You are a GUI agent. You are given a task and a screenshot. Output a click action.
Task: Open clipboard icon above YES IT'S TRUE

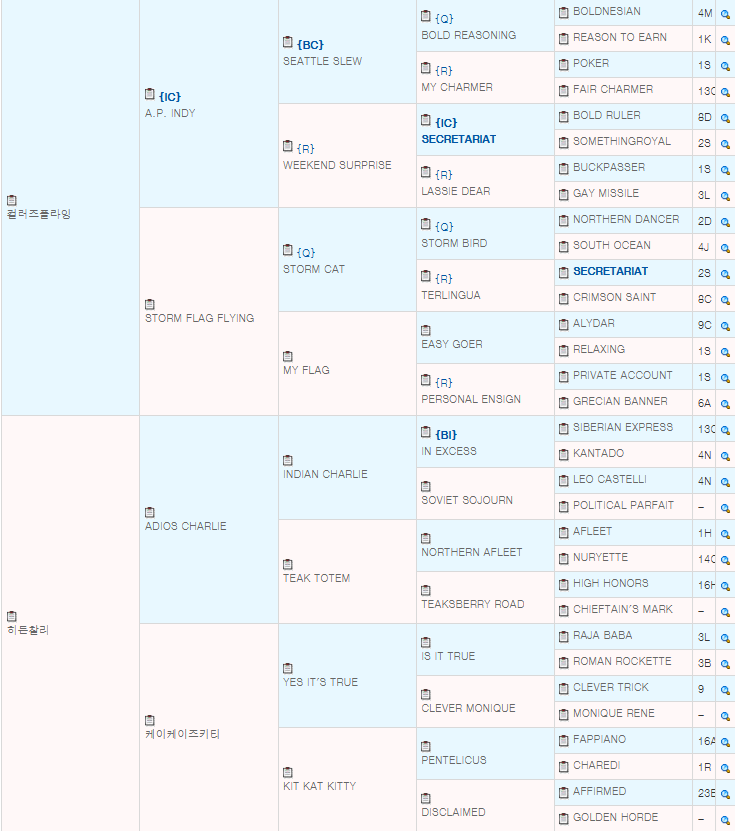(x=288, y=668)
